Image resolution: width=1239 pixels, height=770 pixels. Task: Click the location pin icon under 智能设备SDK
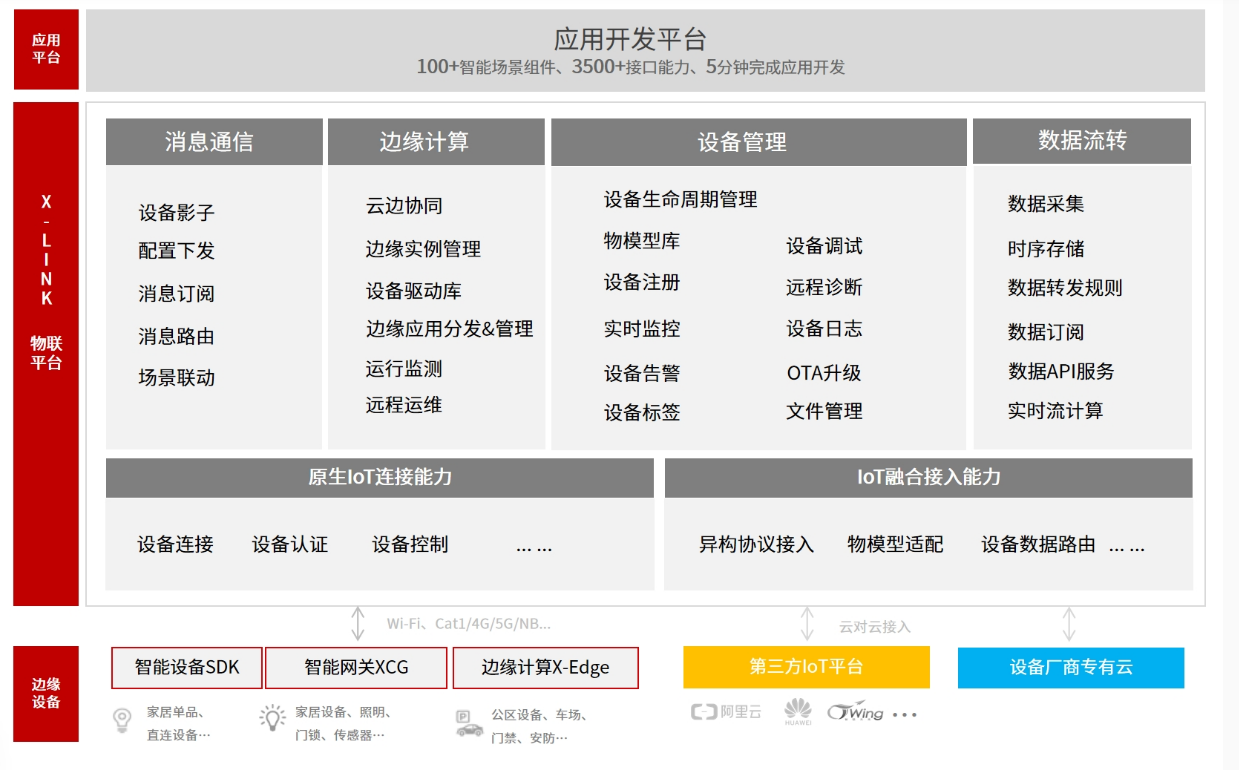(x=122, y=721)
